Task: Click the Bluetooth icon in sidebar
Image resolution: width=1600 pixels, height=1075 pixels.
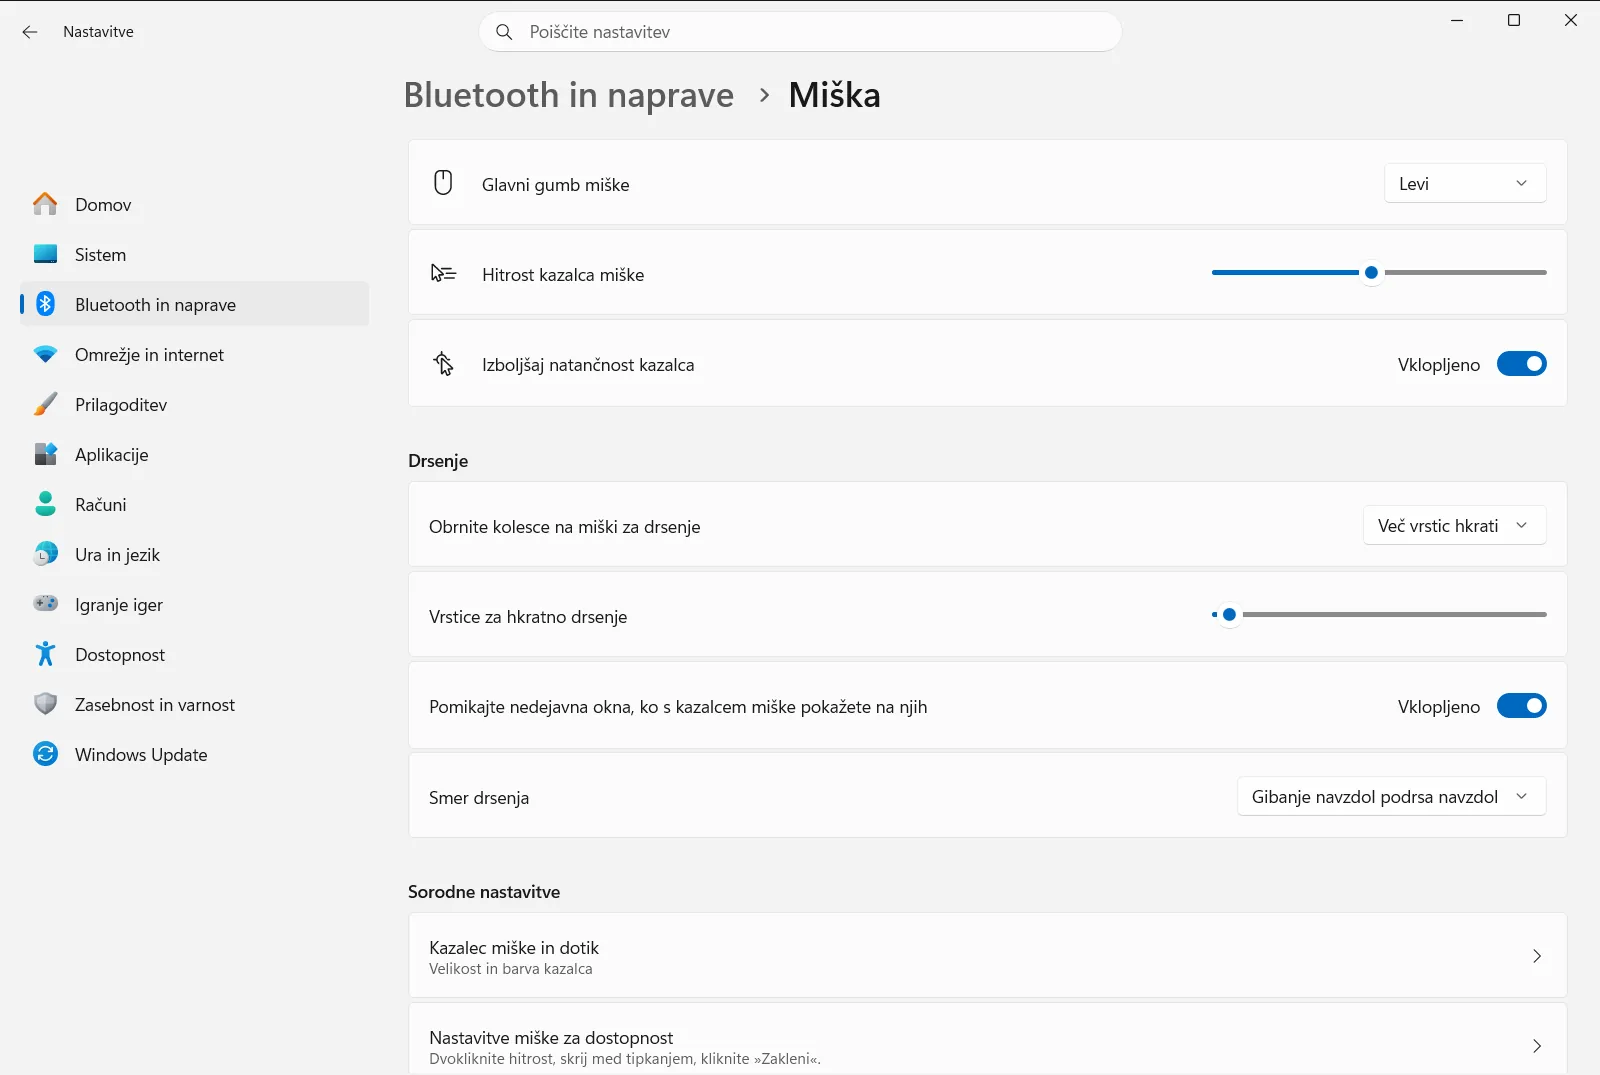Action: 45,304
